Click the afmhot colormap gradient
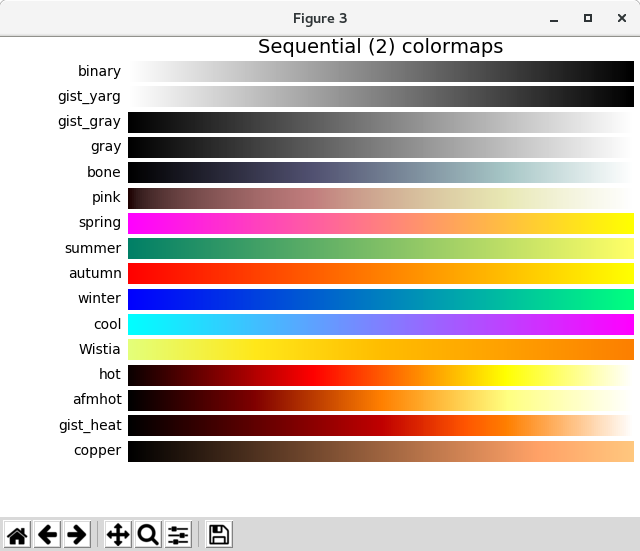The width and height of the screenshot is (640, 551). coord(381,400)
